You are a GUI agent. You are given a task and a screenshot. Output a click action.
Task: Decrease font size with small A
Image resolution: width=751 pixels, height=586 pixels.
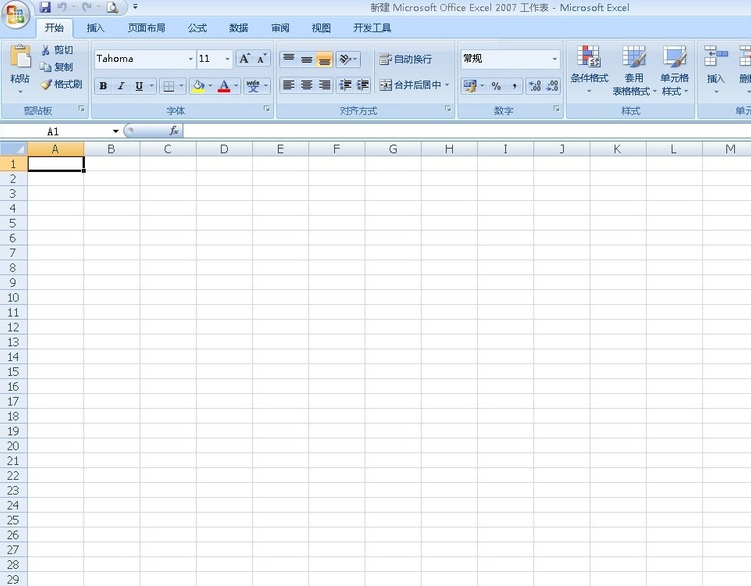tap(262, 59)
